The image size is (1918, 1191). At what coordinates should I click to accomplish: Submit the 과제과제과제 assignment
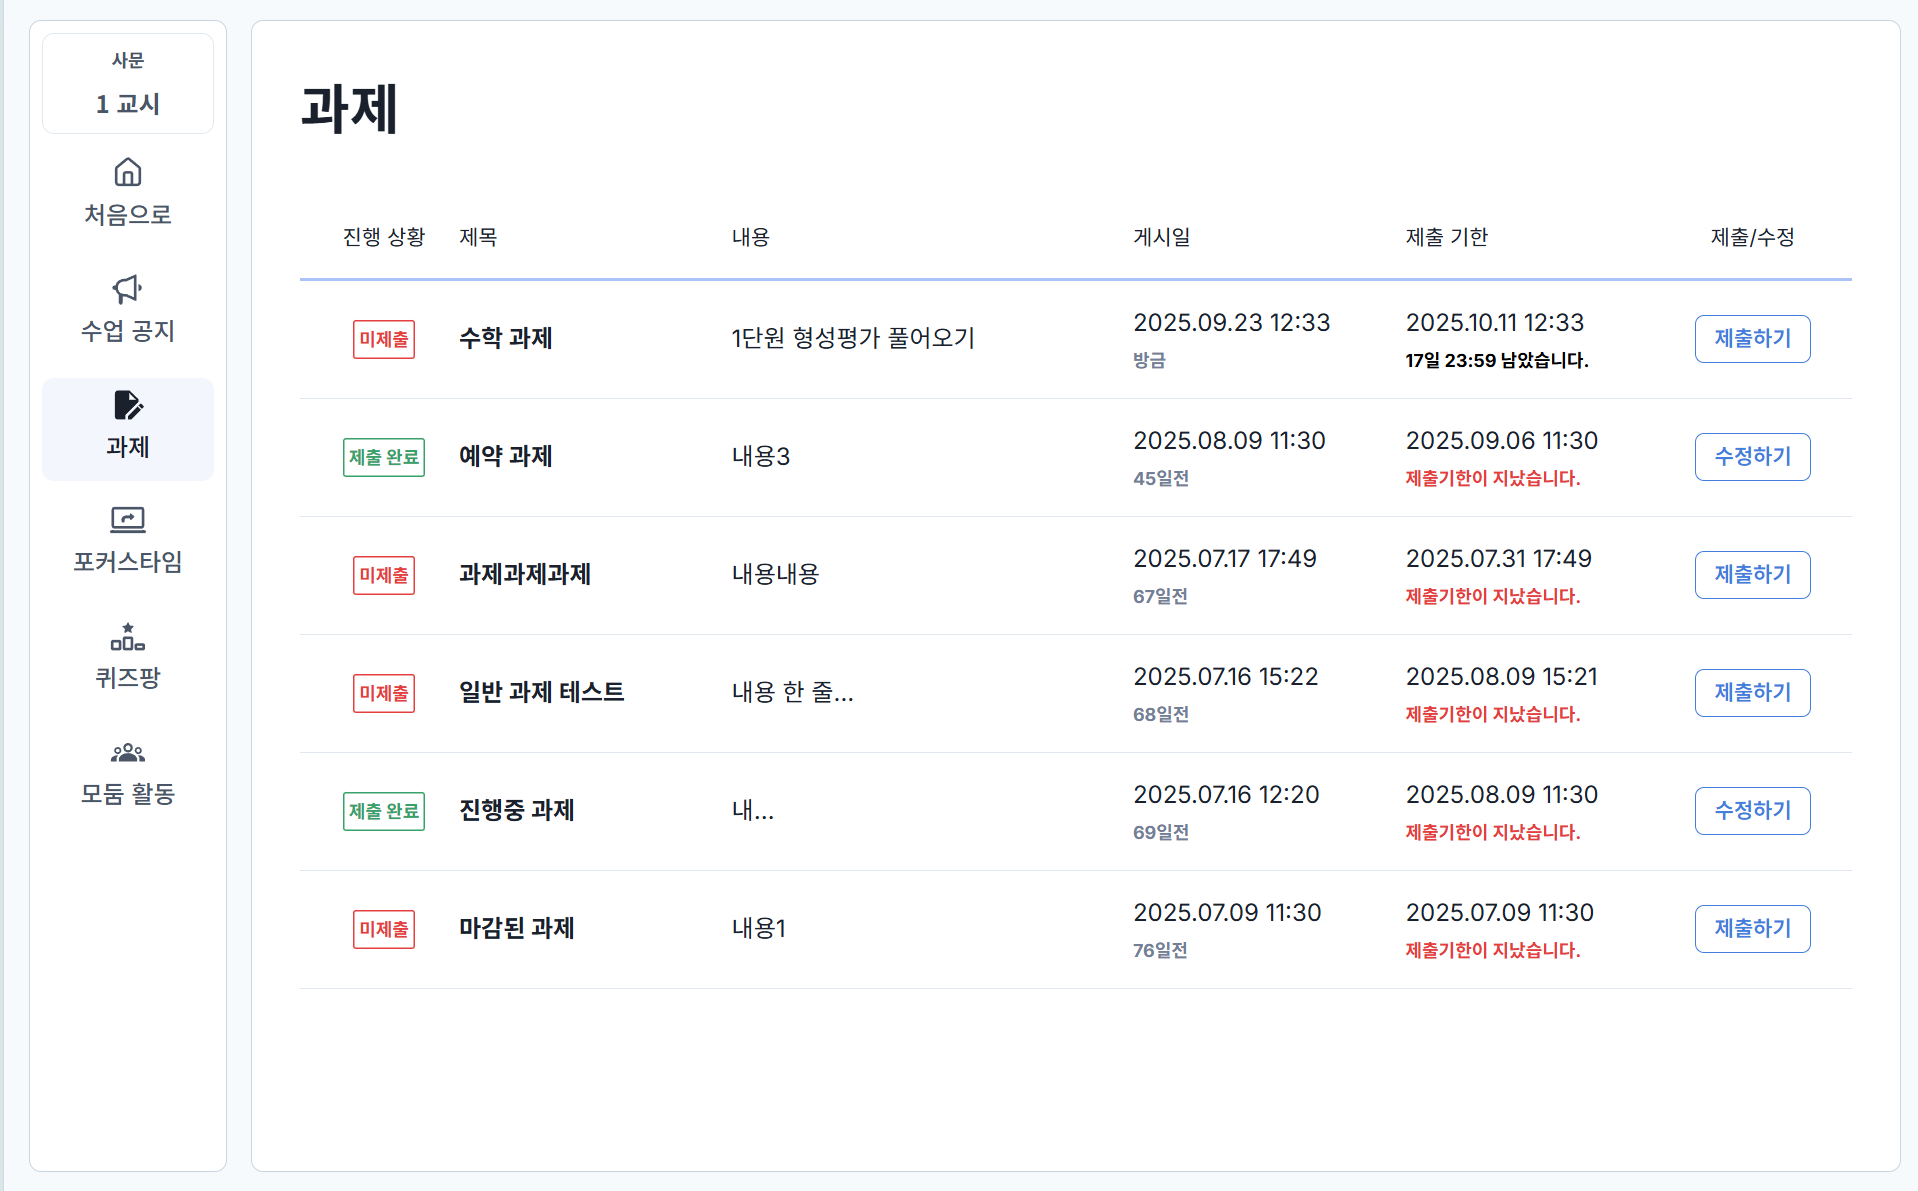coord(1752,575)
